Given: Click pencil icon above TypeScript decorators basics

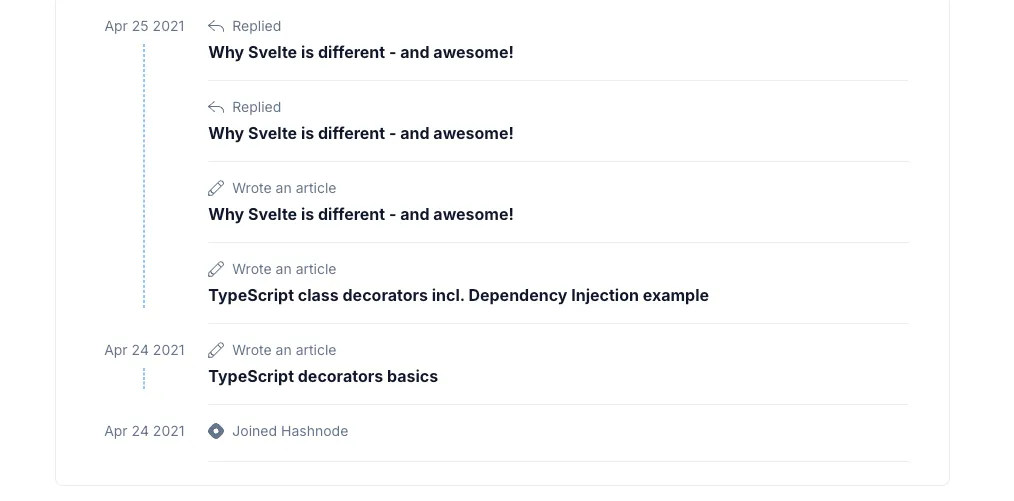Looking at the screenshot, I should (216, 350).
